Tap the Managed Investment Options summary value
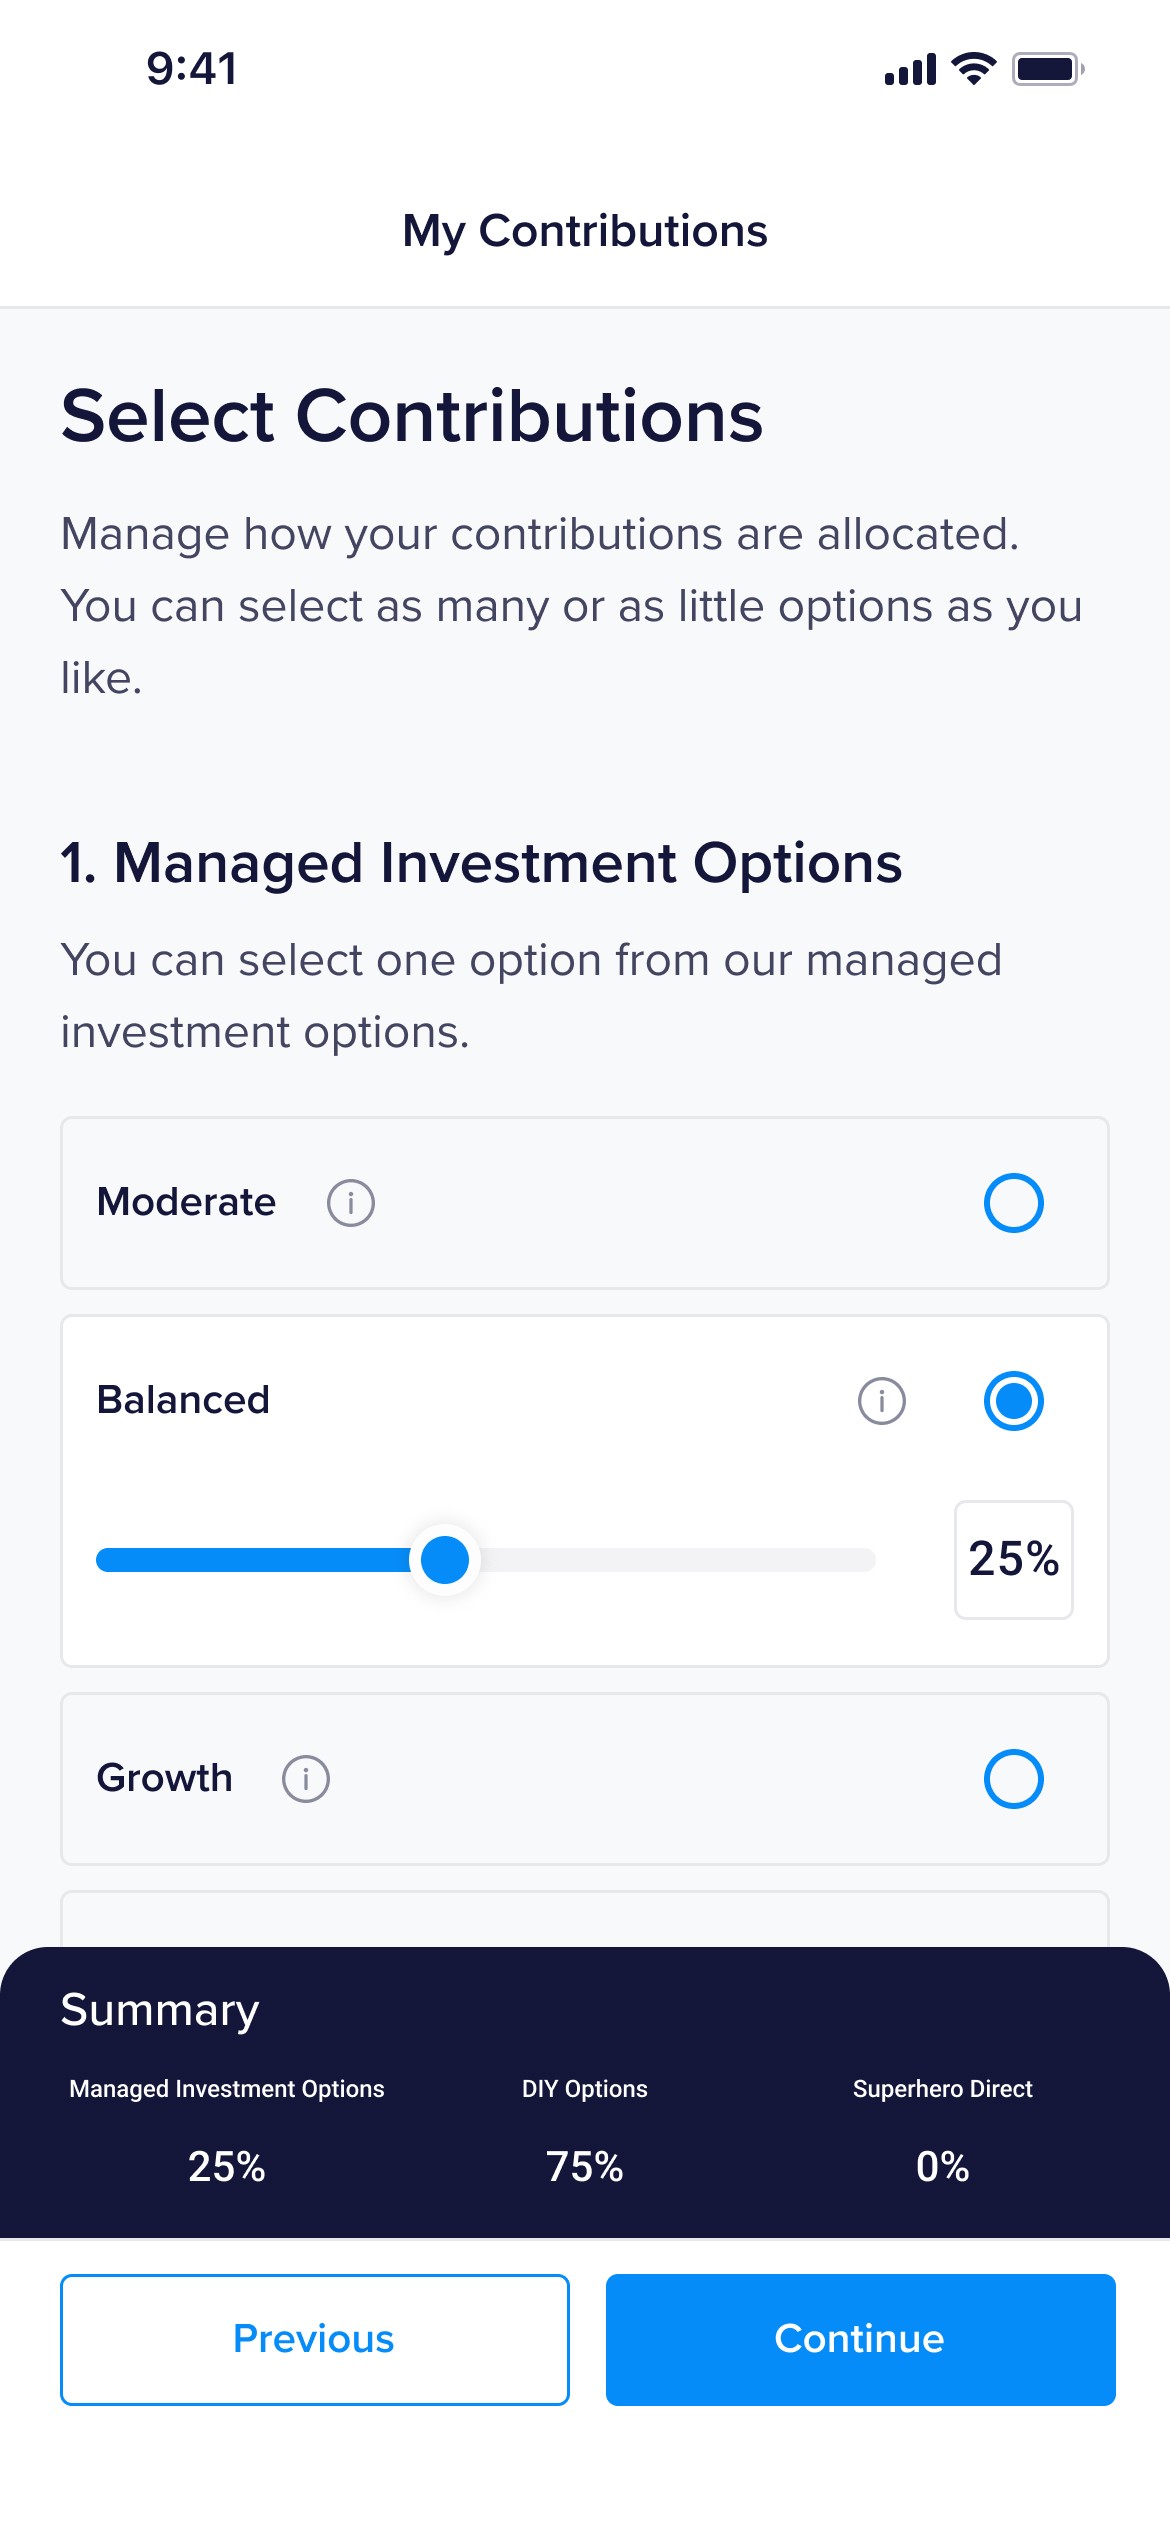 [x=227, y=2167]
